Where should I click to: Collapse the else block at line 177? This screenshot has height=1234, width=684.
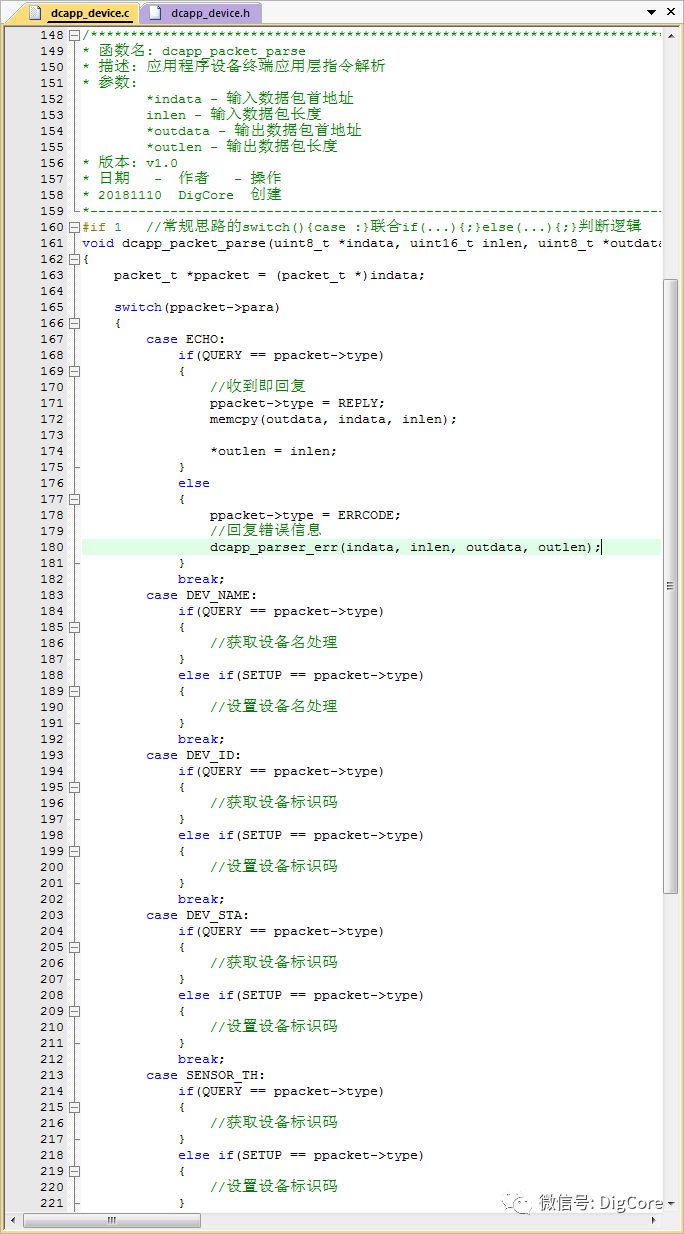tap(74, 499)
